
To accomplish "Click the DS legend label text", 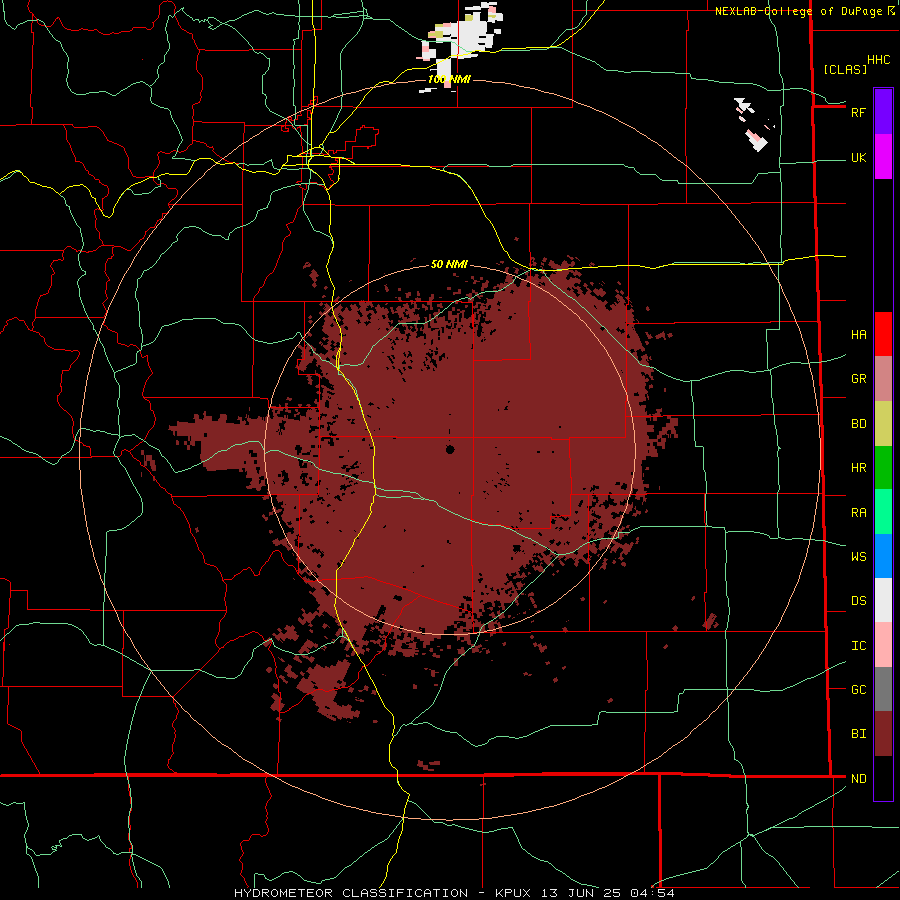I will coord(858,601).
